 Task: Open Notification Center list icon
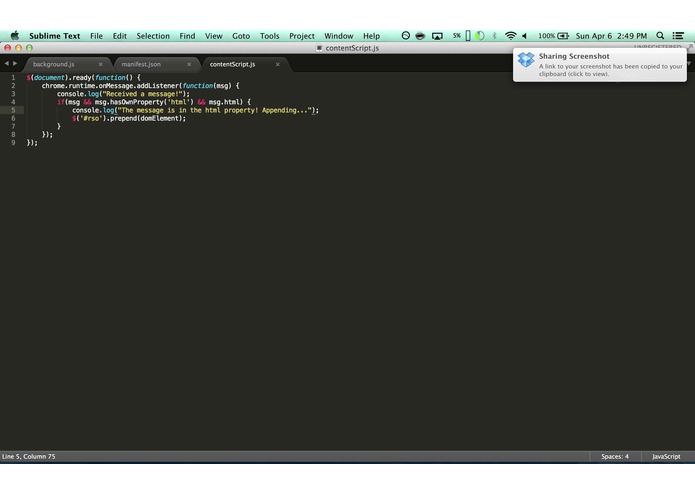pyautogui.click(x=678, y=35)
